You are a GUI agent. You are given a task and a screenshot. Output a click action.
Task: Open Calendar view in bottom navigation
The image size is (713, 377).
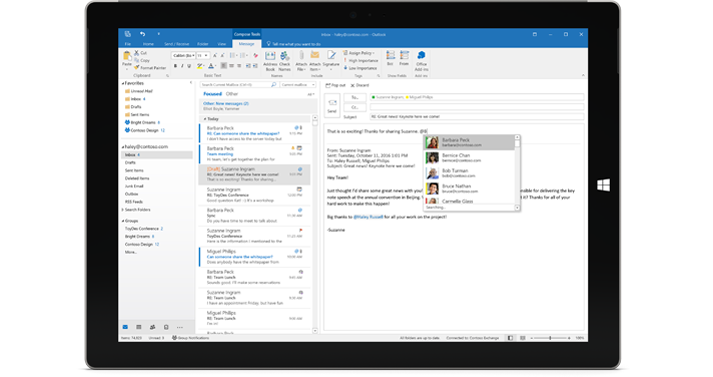pos(139,327)
